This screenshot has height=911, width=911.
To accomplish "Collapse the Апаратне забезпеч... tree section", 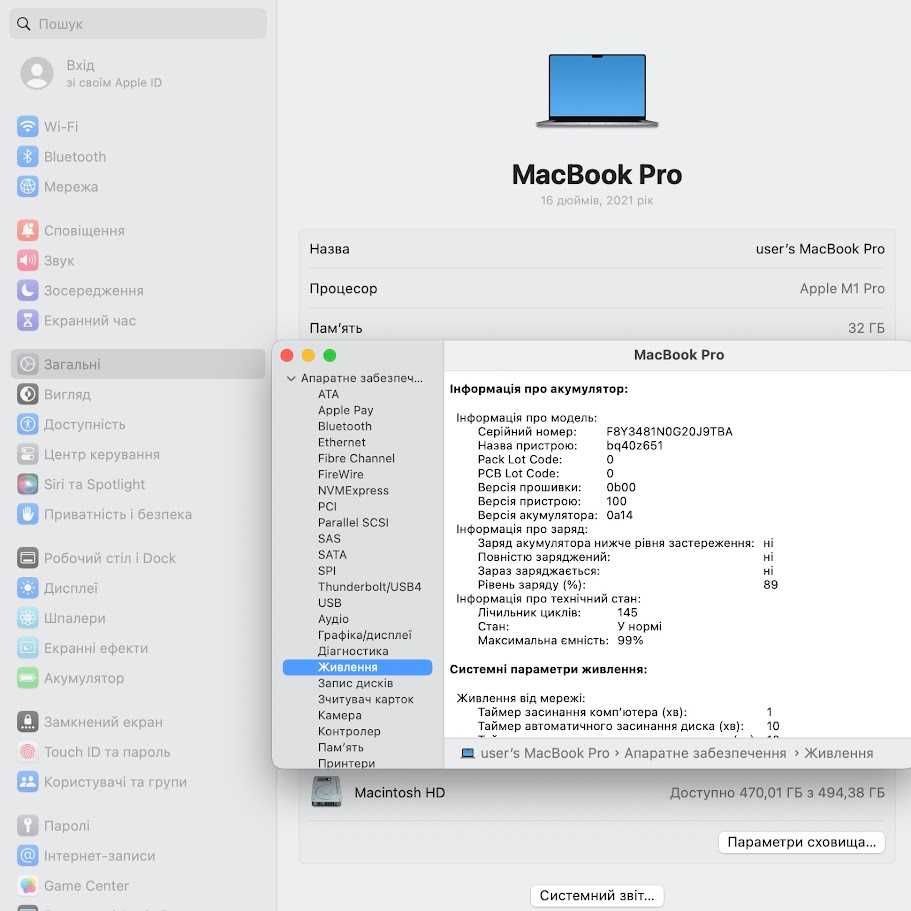I will pos(291,378).
